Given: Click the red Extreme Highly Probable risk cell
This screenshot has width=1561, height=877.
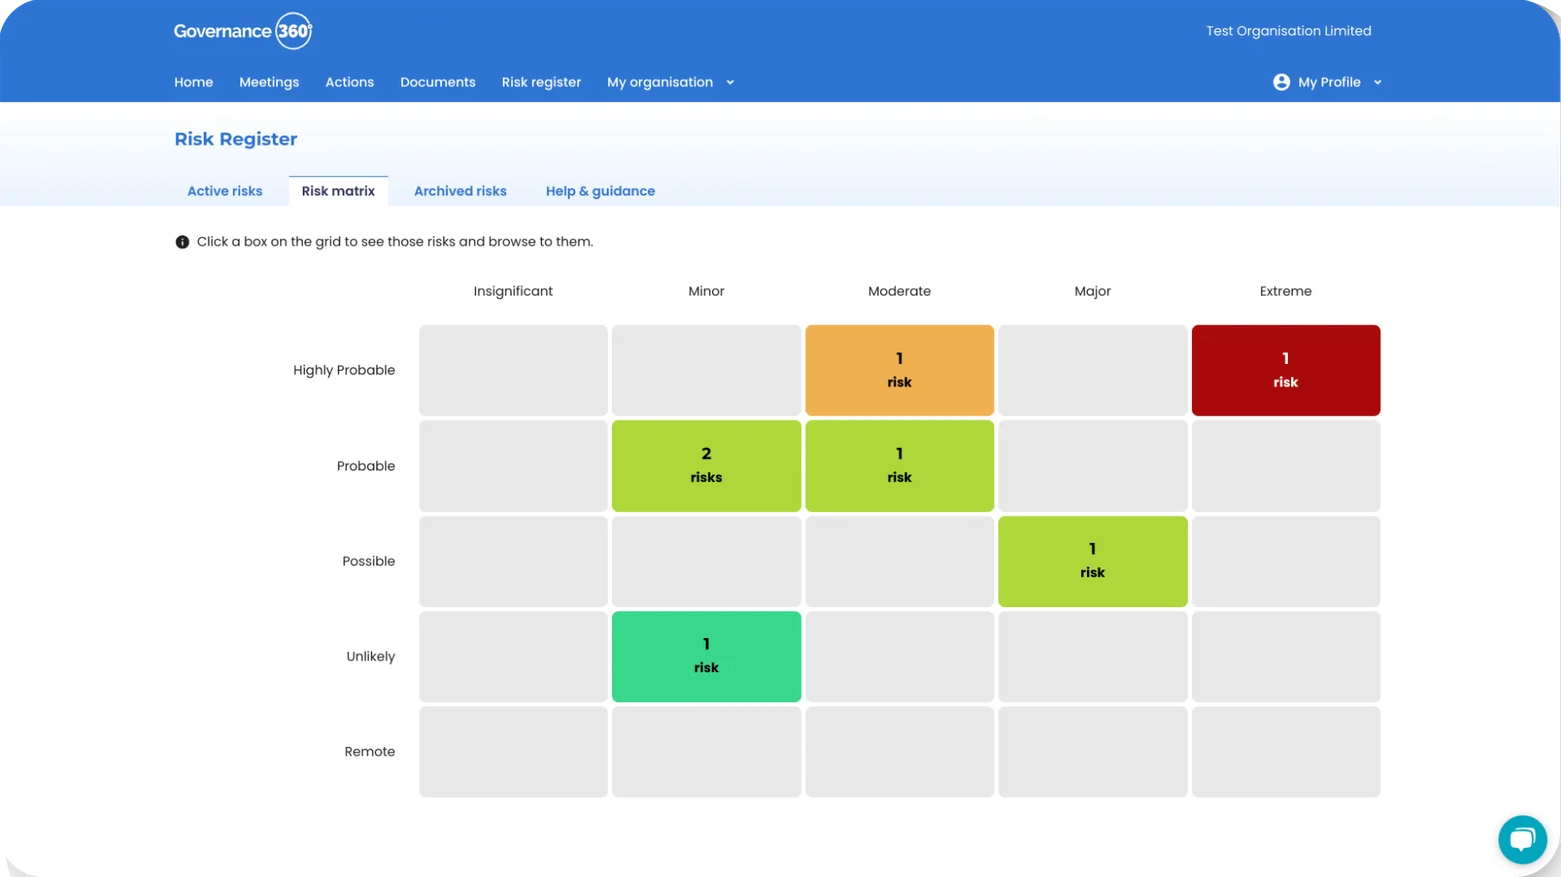Looking at the screenshot, I should tap(1285, 370).
